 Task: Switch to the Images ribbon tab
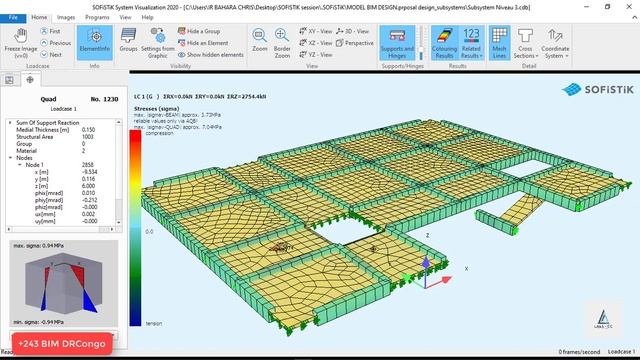point(66,18)
